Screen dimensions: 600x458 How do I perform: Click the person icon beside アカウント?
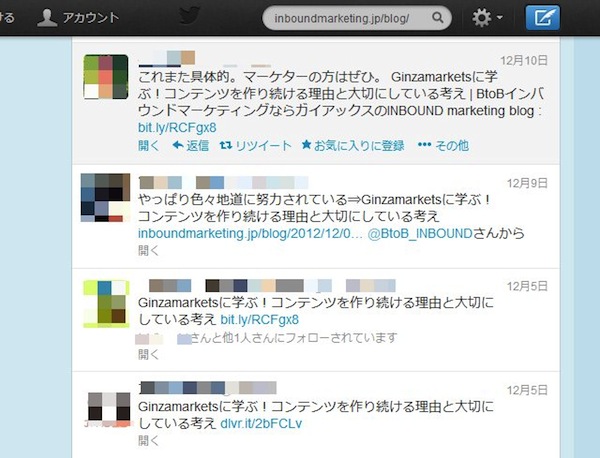click(47, 18)
